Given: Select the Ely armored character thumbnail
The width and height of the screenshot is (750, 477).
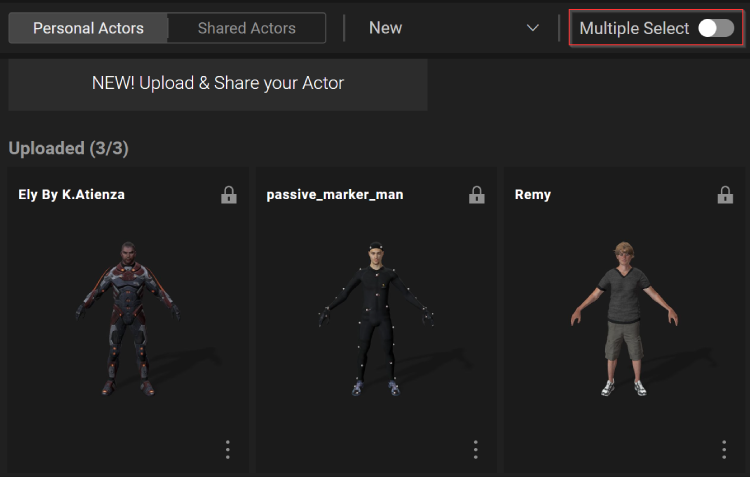Looking at the screenshot, I should pyautogui.click(x=128, y=318).
